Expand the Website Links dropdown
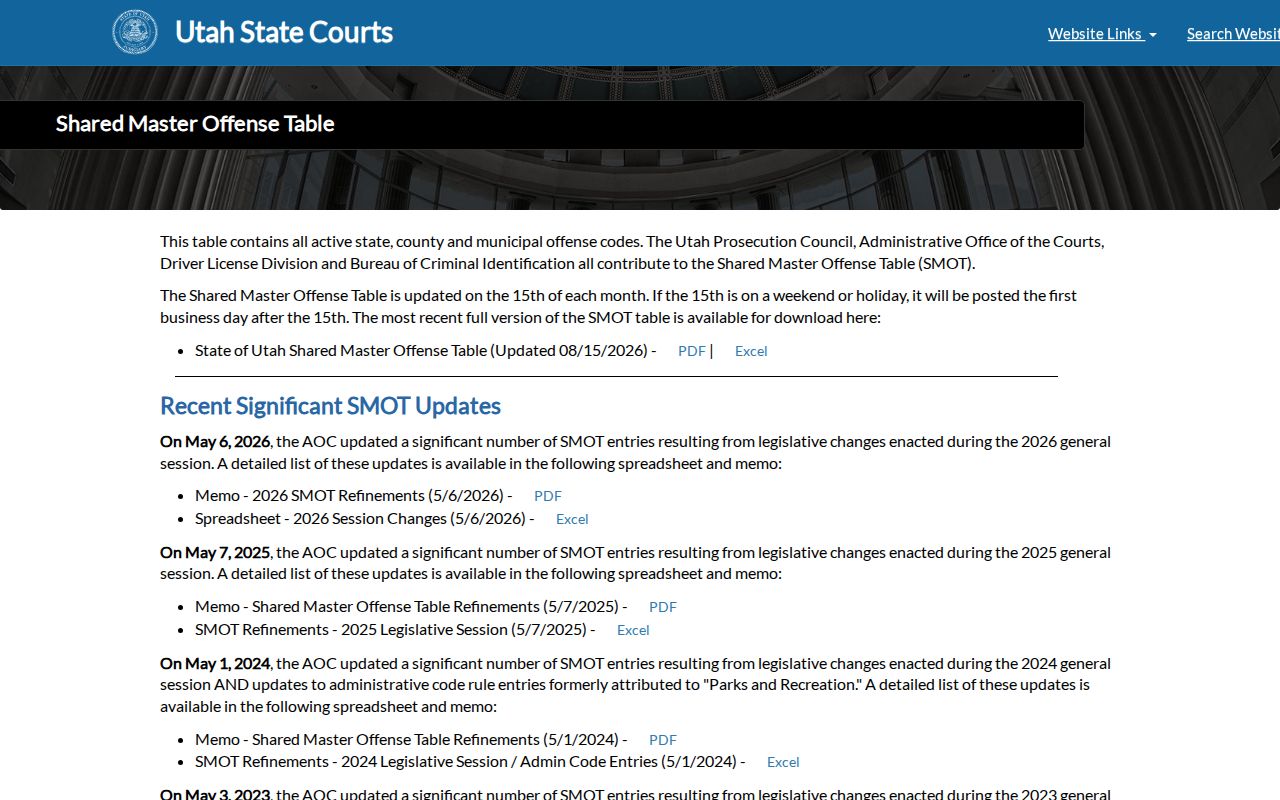 click(1102, 34)
